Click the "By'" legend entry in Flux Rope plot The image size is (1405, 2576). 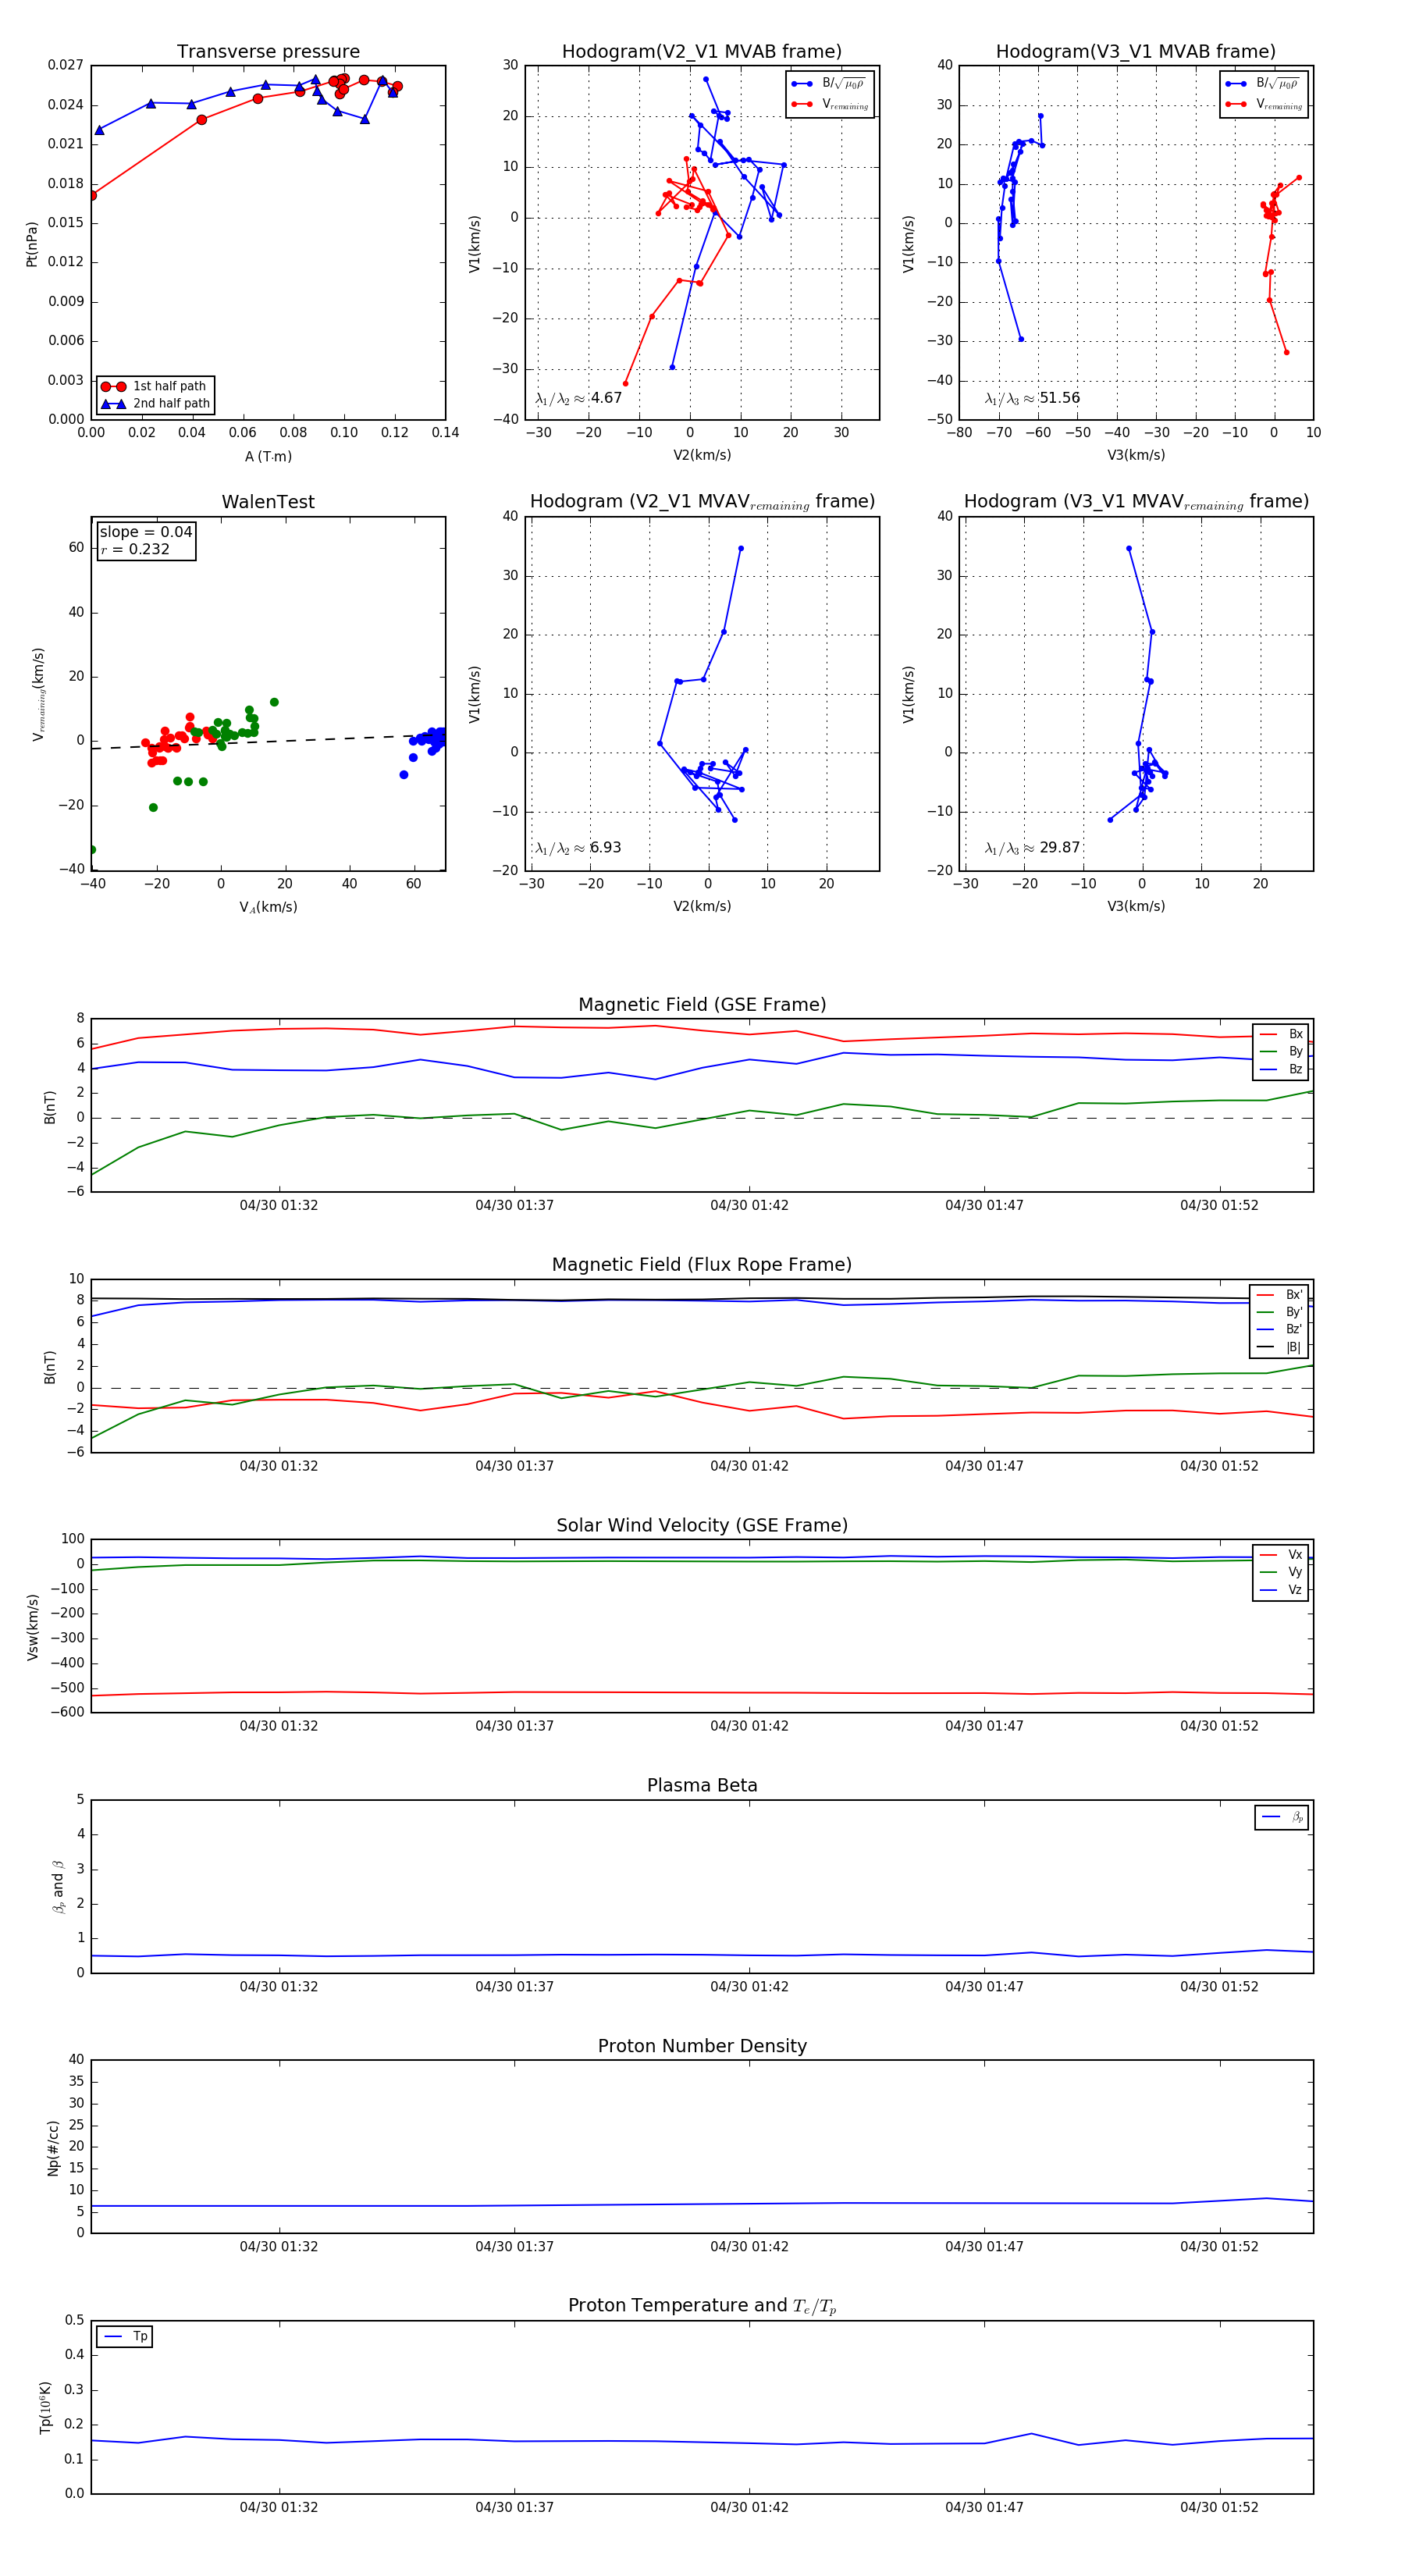[1280, 1313]
